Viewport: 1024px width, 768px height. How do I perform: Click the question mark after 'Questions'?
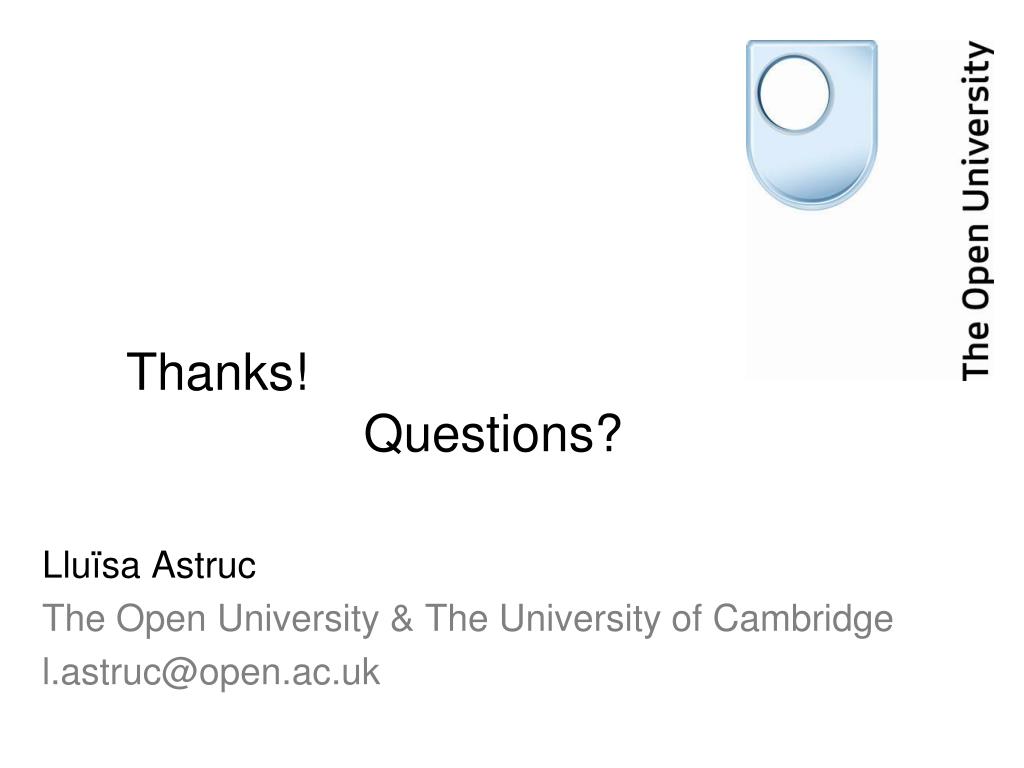[609, 432]
